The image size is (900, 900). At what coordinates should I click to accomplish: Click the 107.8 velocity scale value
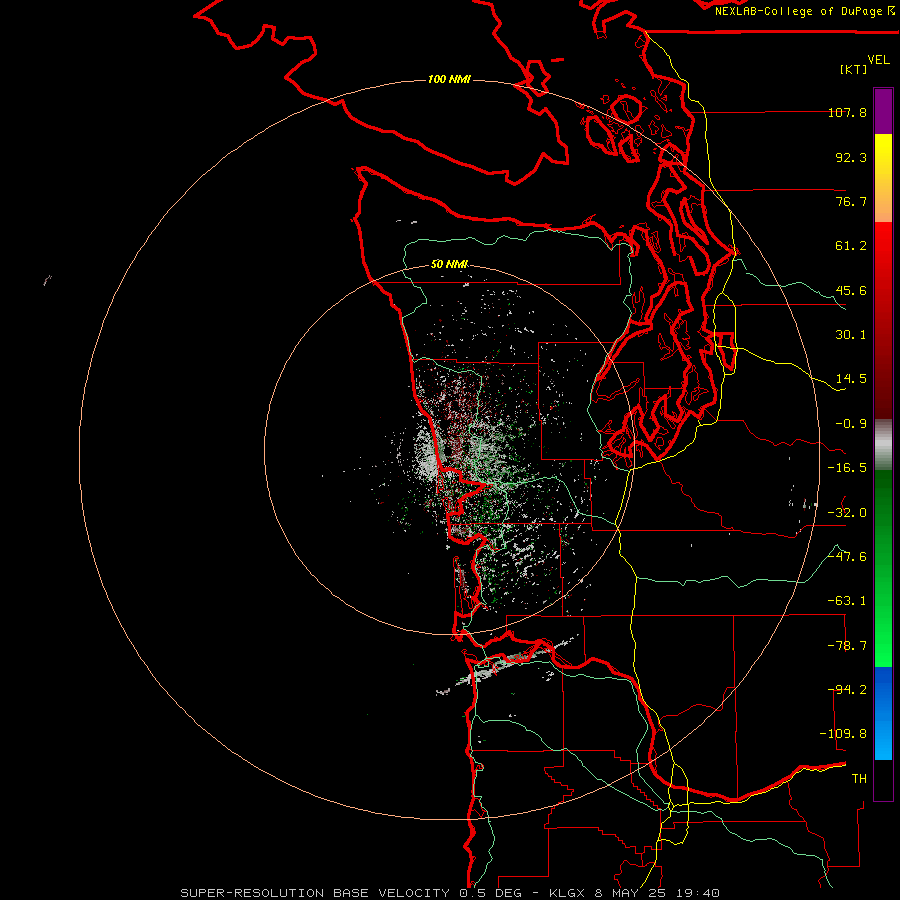click(x=847, y=112)
